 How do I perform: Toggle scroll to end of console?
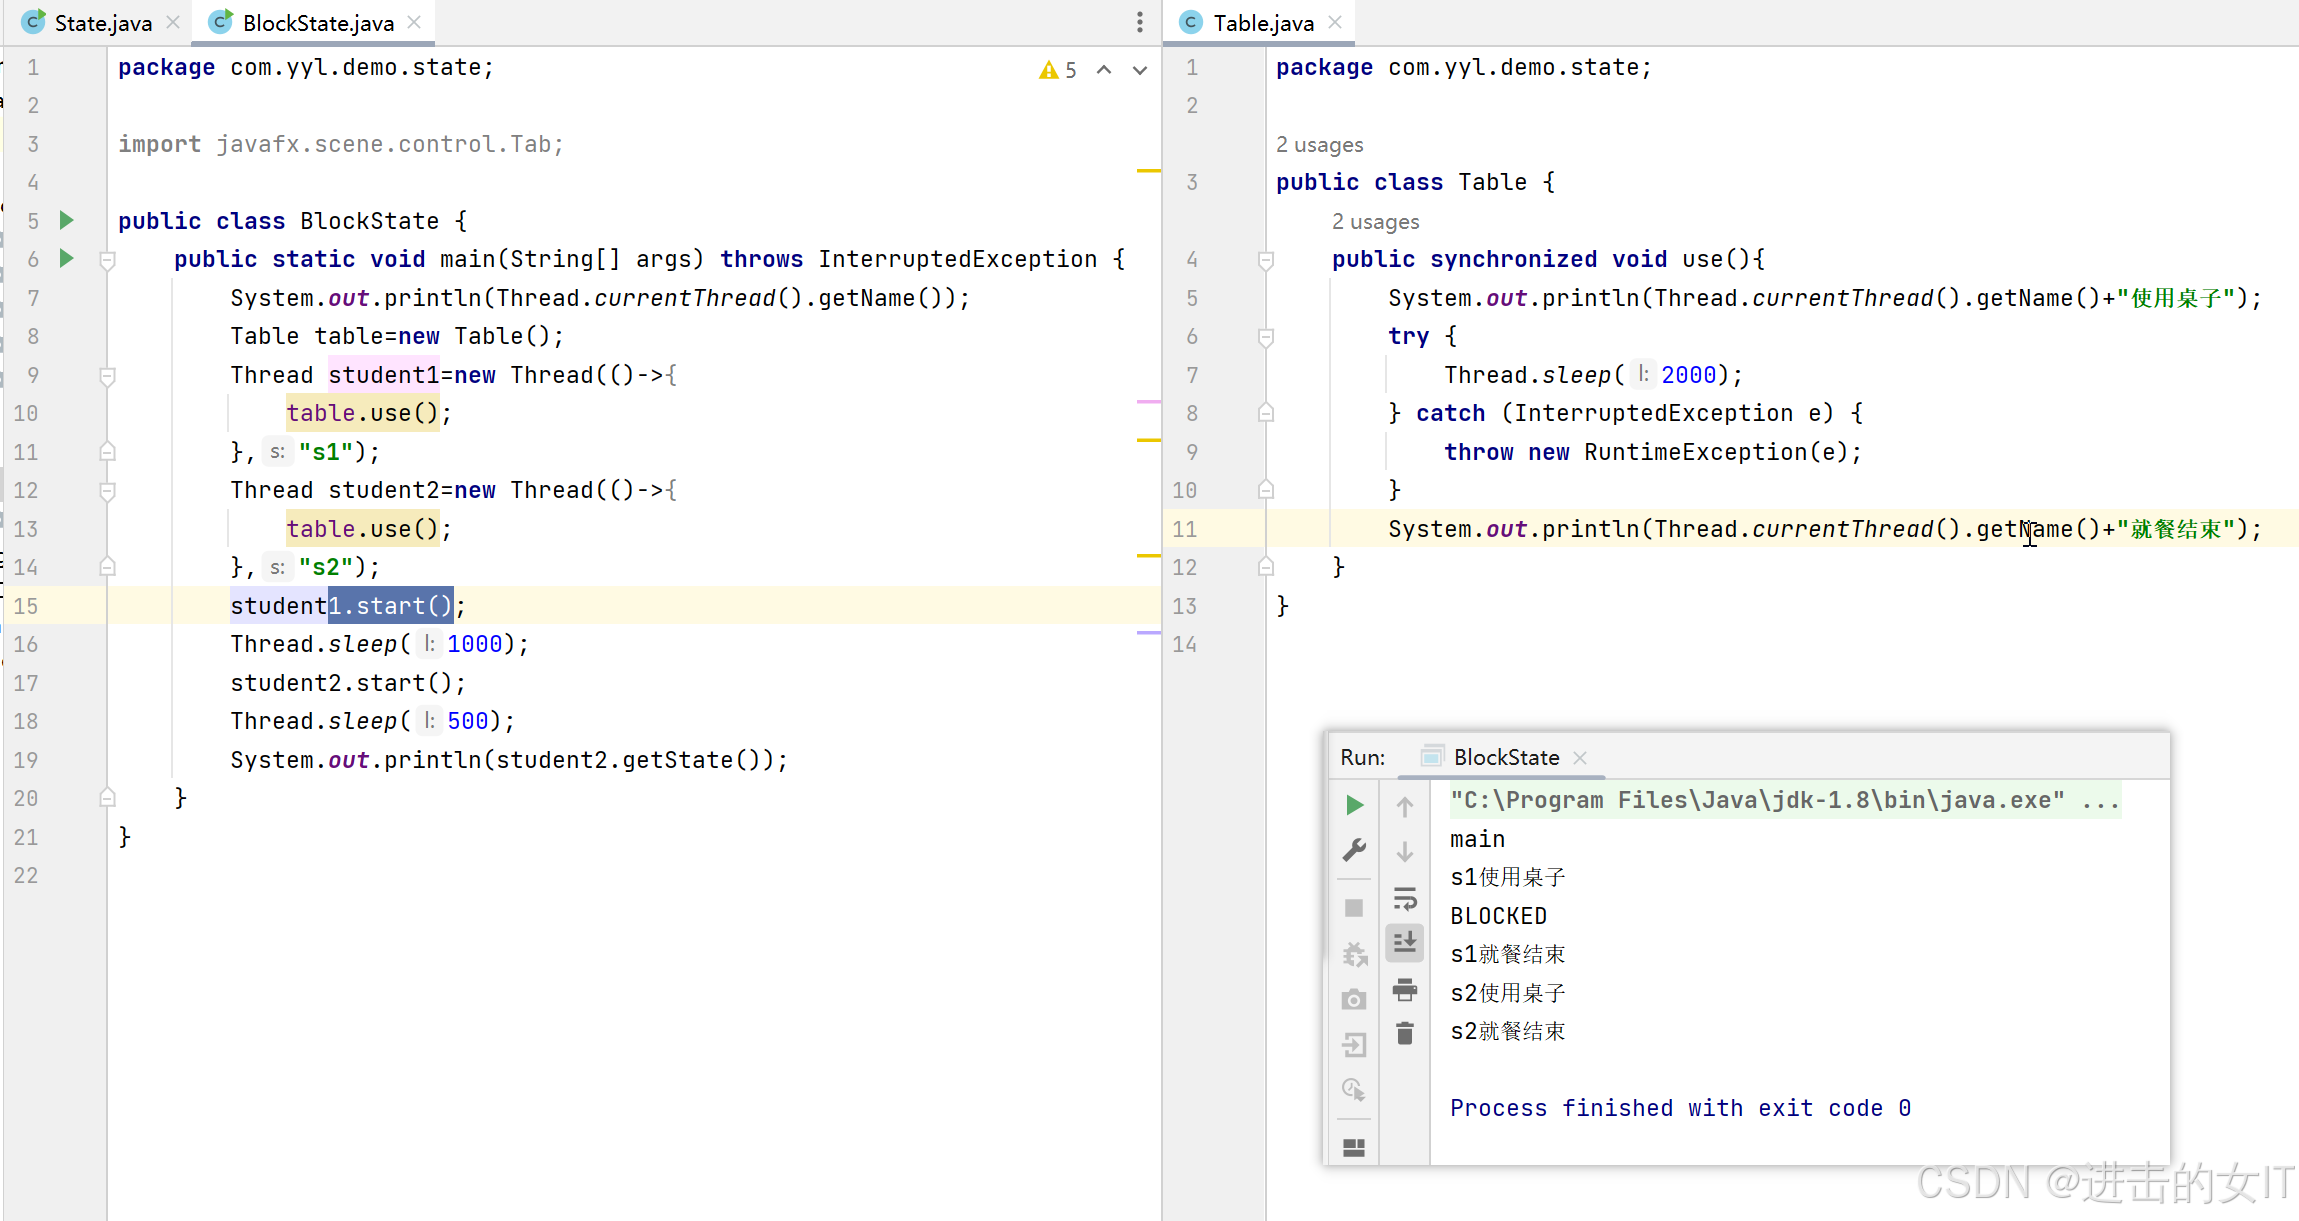(x=1405, y=942)
